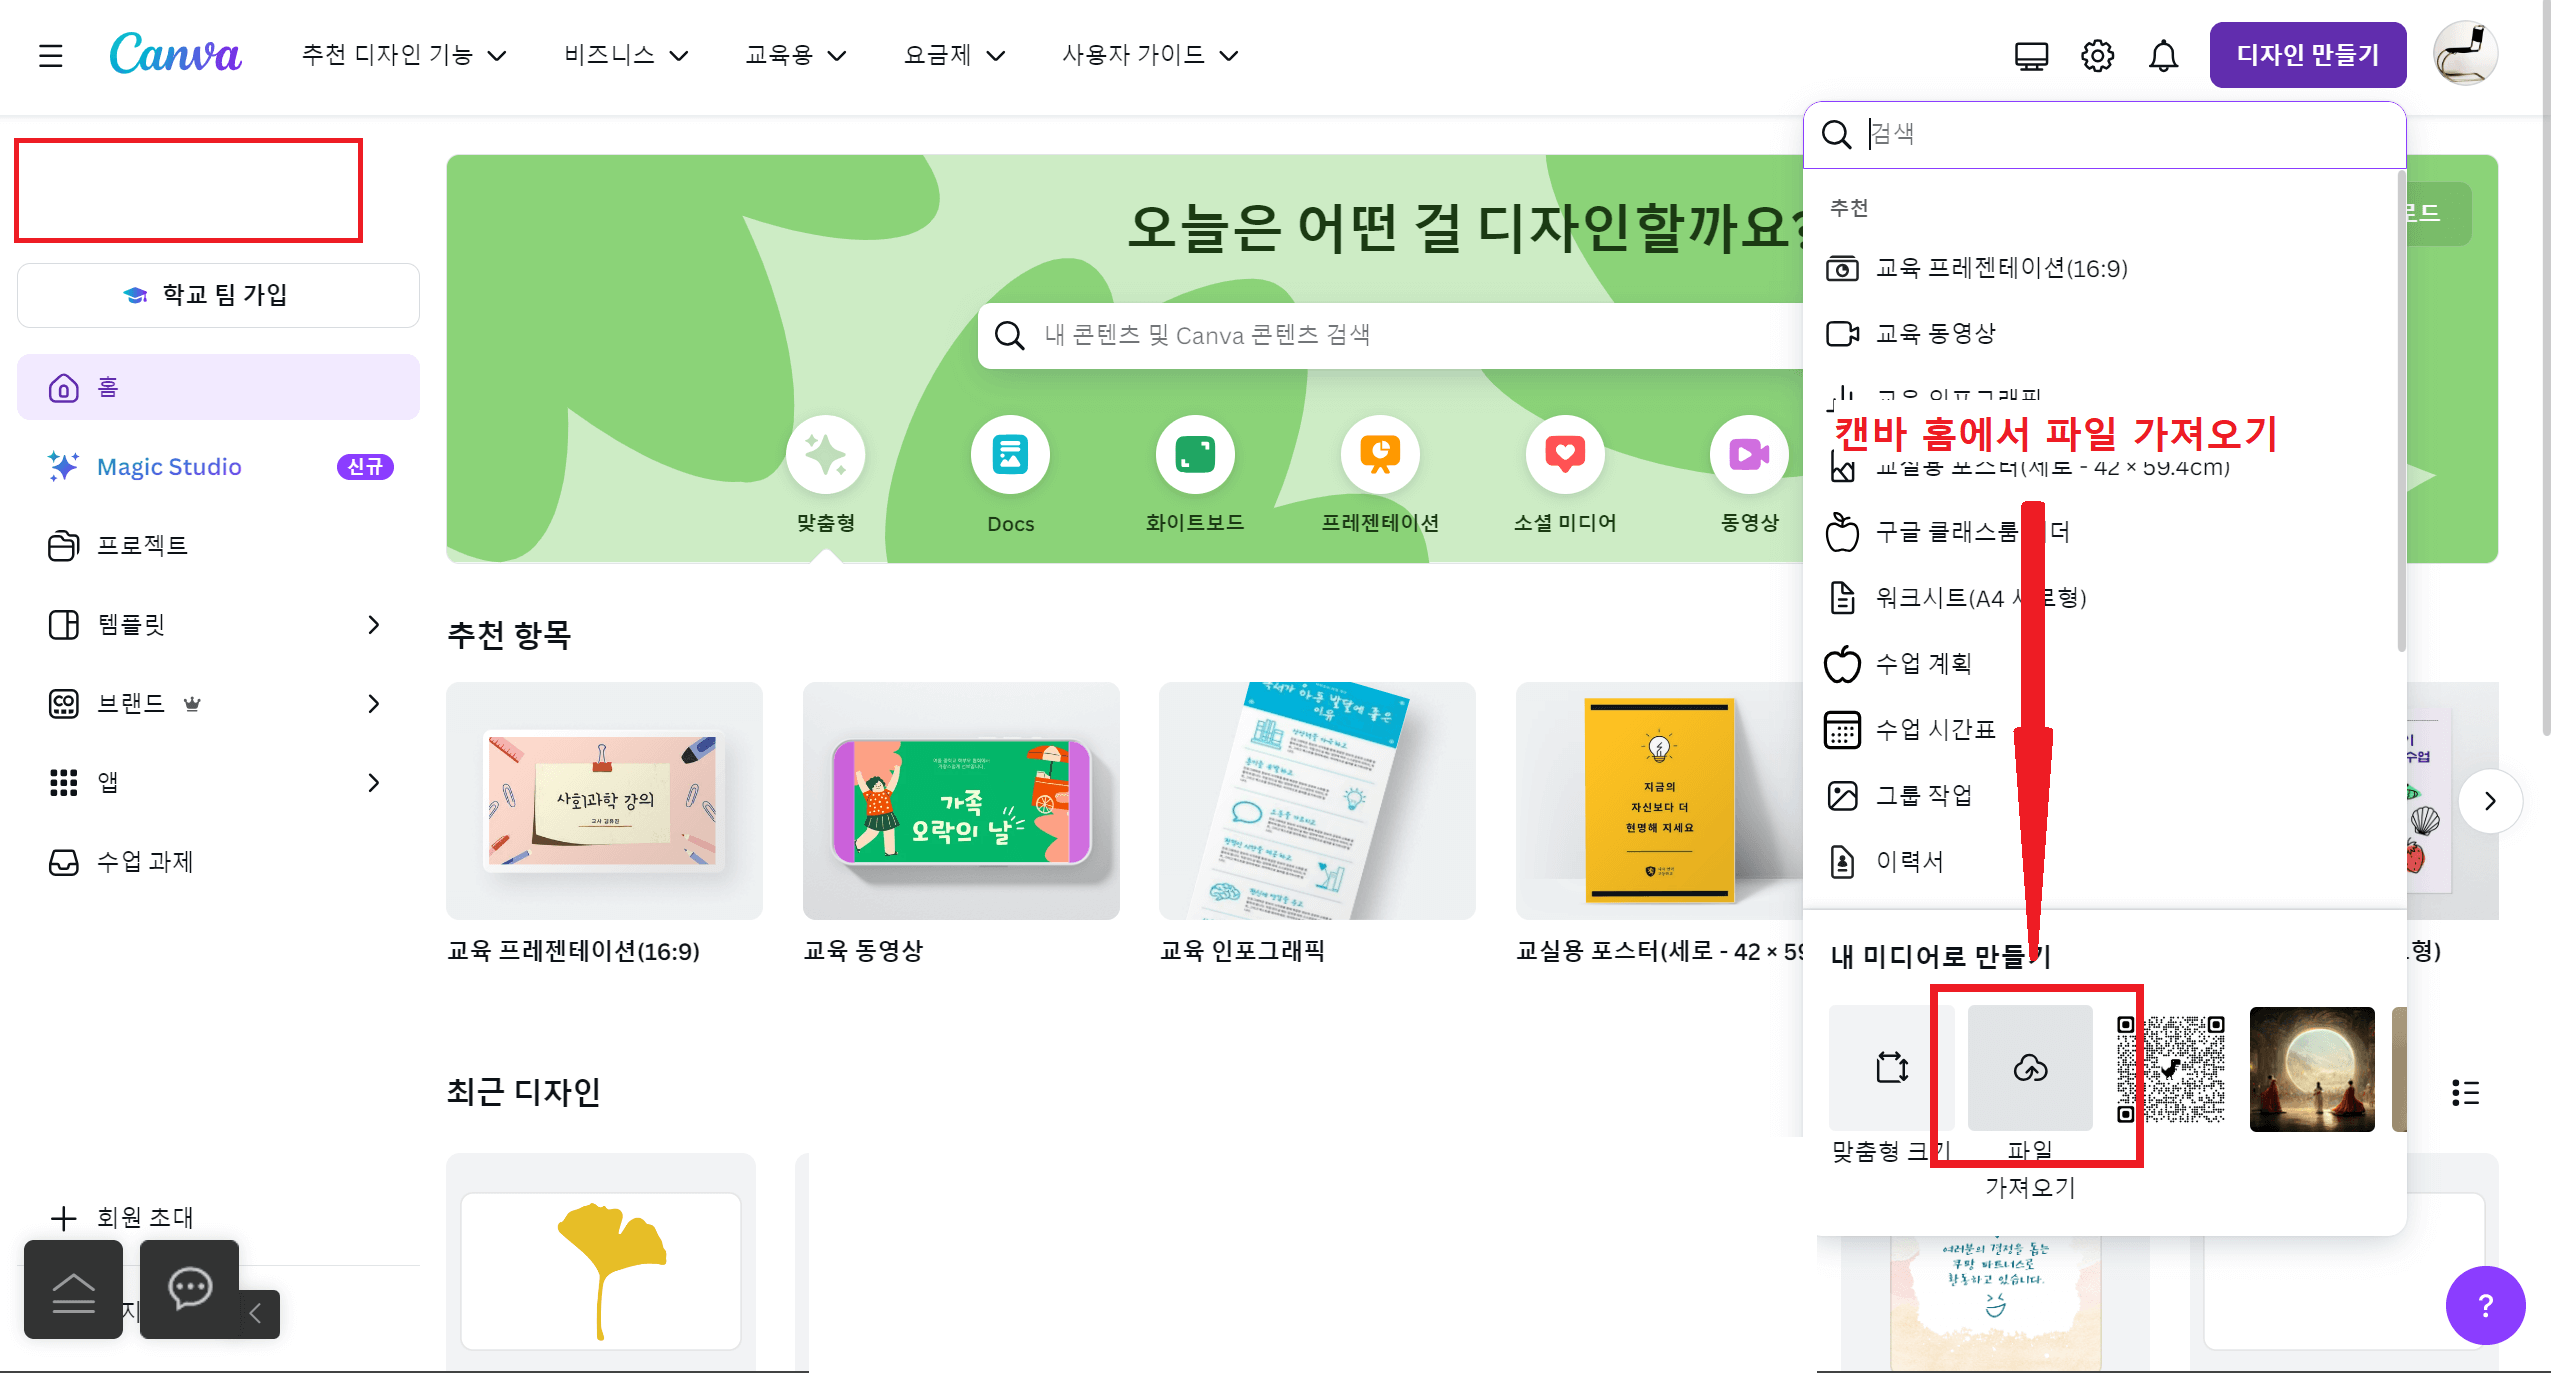Select the 화이트보드 design type icon
Viewport: 2551px width, 1373px height.
1196,455
